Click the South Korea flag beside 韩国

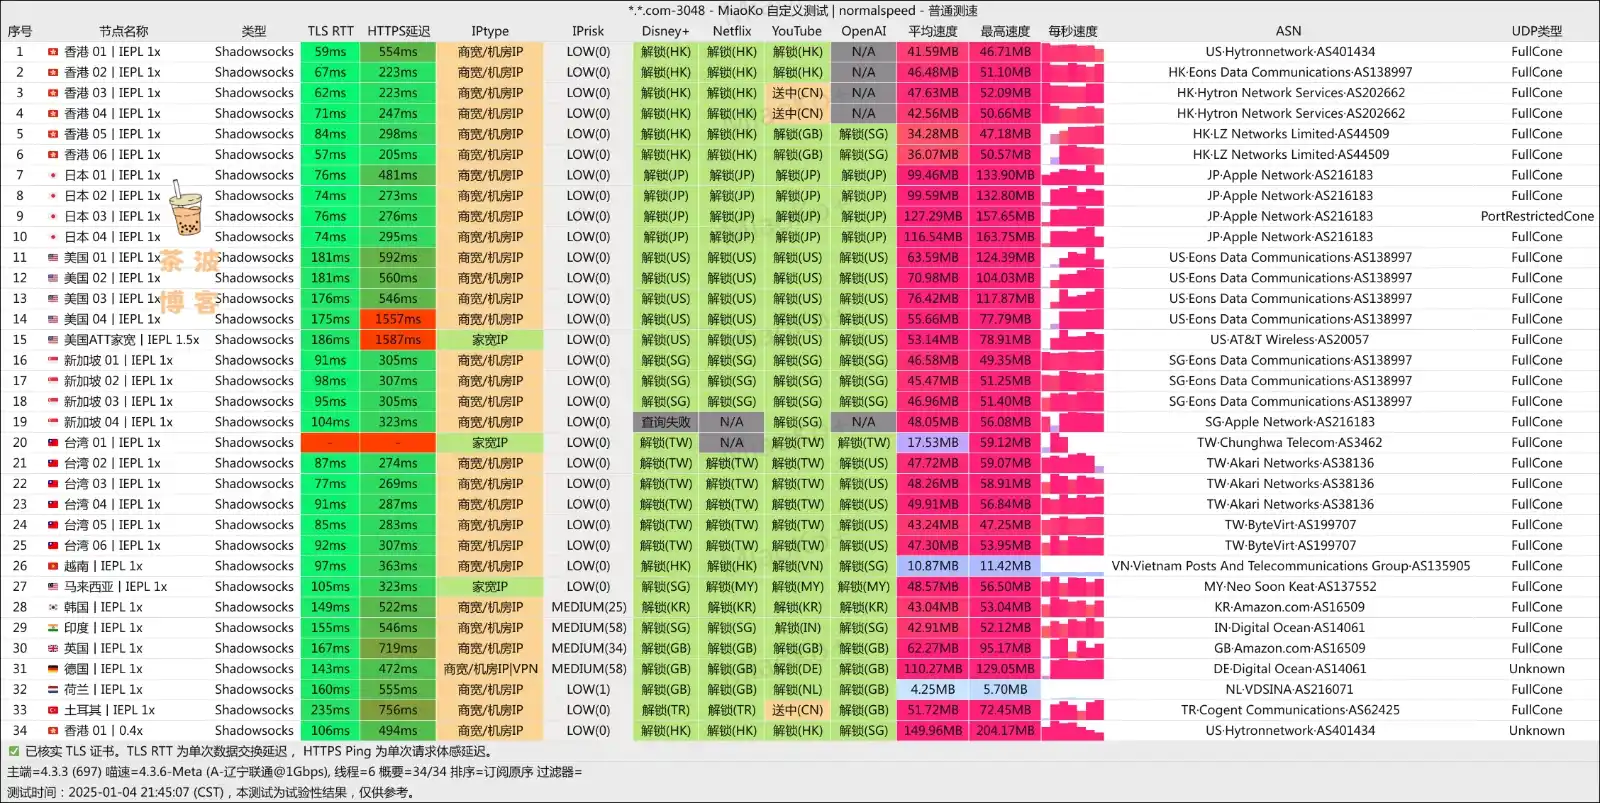click(x=53, y=607)
